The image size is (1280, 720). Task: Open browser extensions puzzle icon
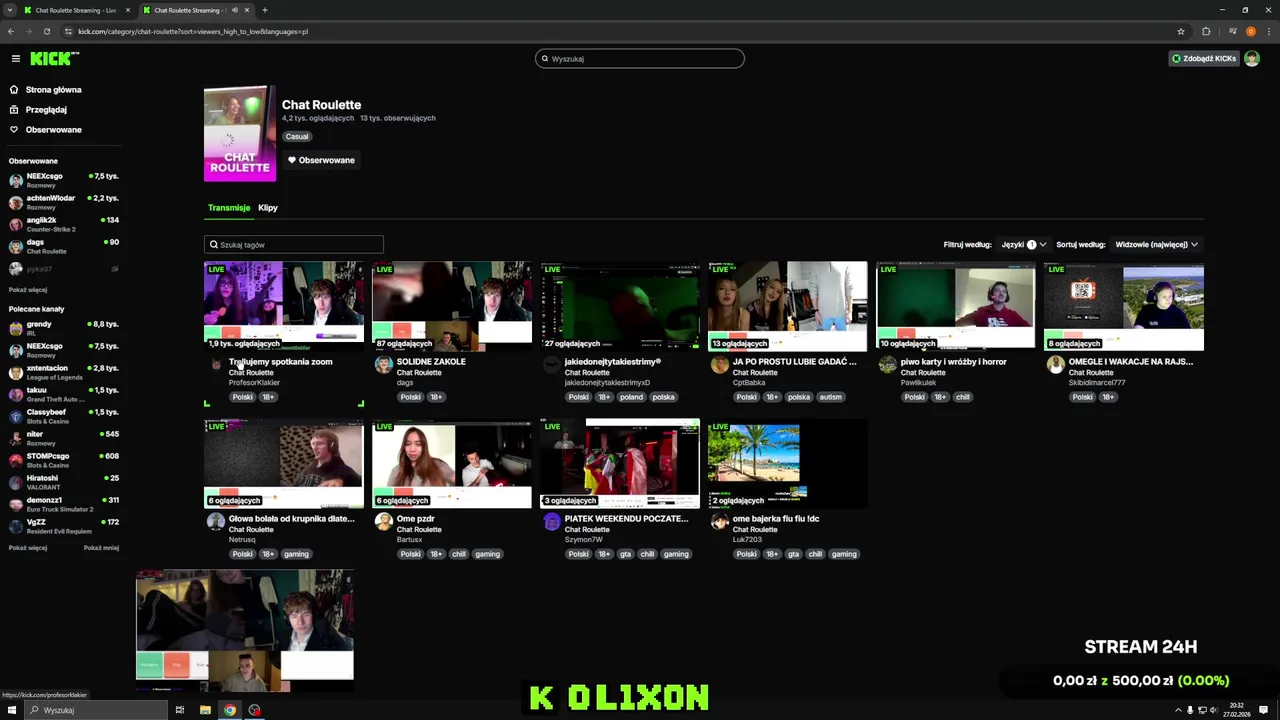click(1206, 31)
